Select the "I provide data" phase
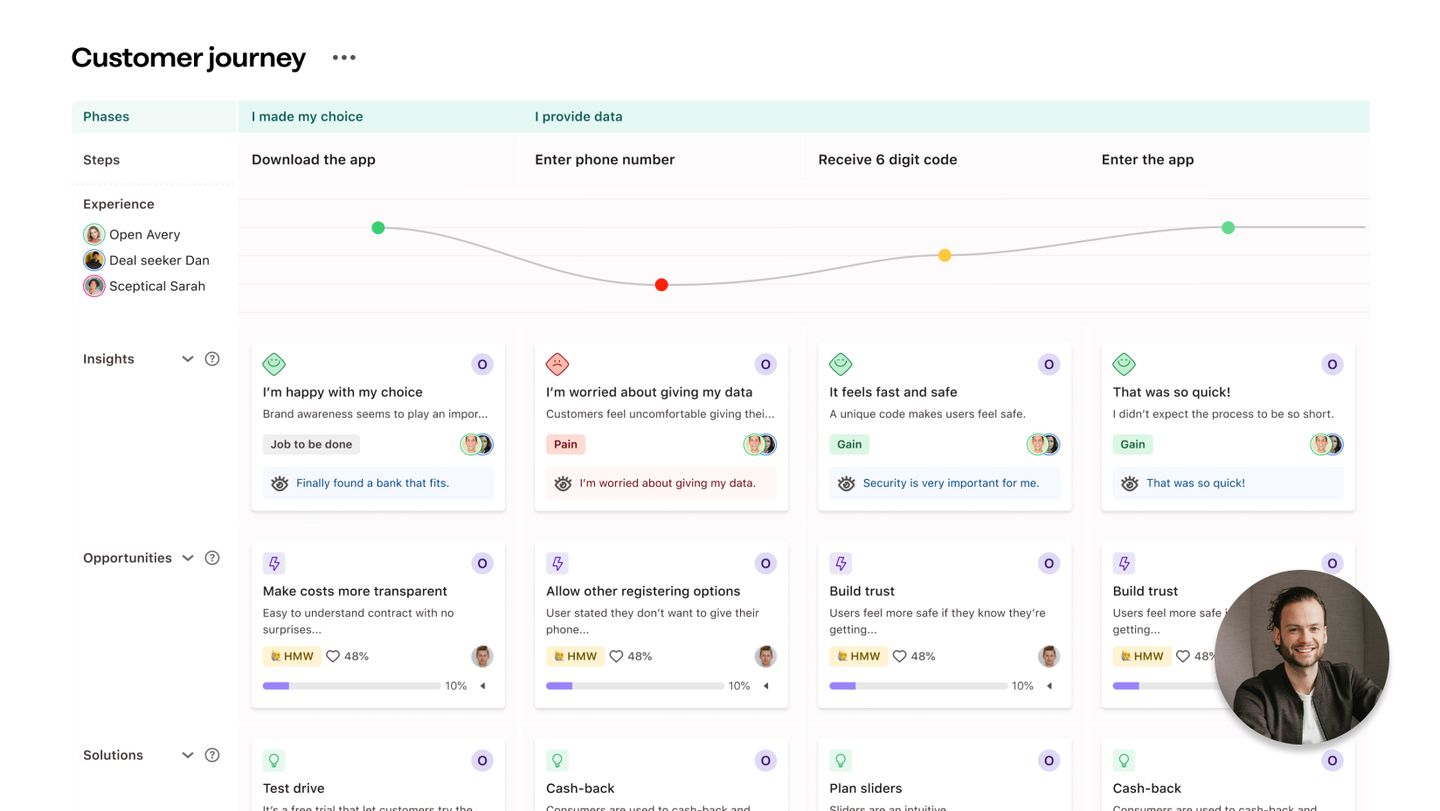 tap(578, 115)
